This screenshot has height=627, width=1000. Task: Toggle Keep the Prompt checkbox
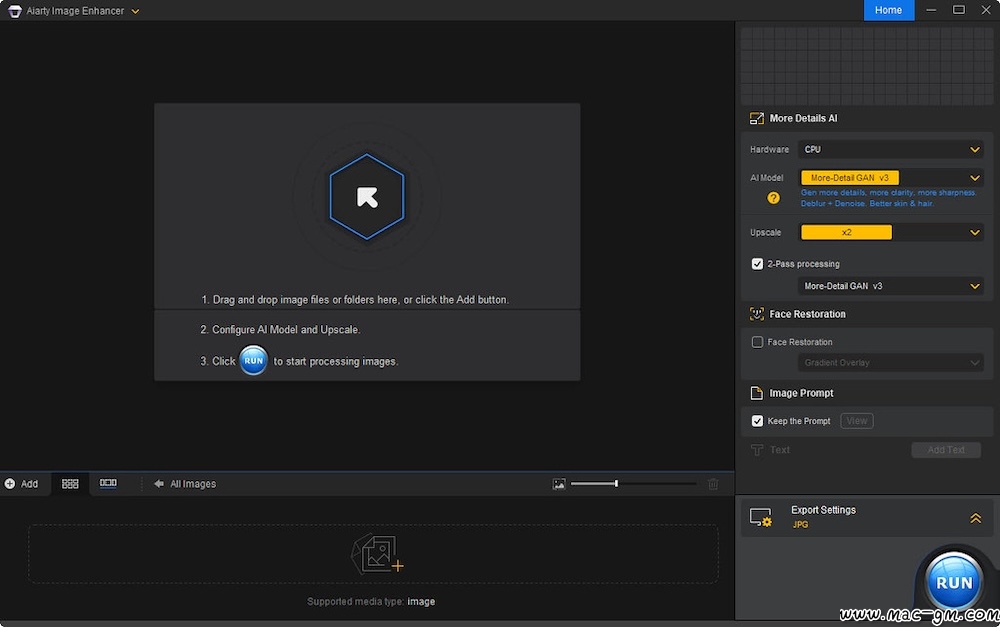coord(757,421)
